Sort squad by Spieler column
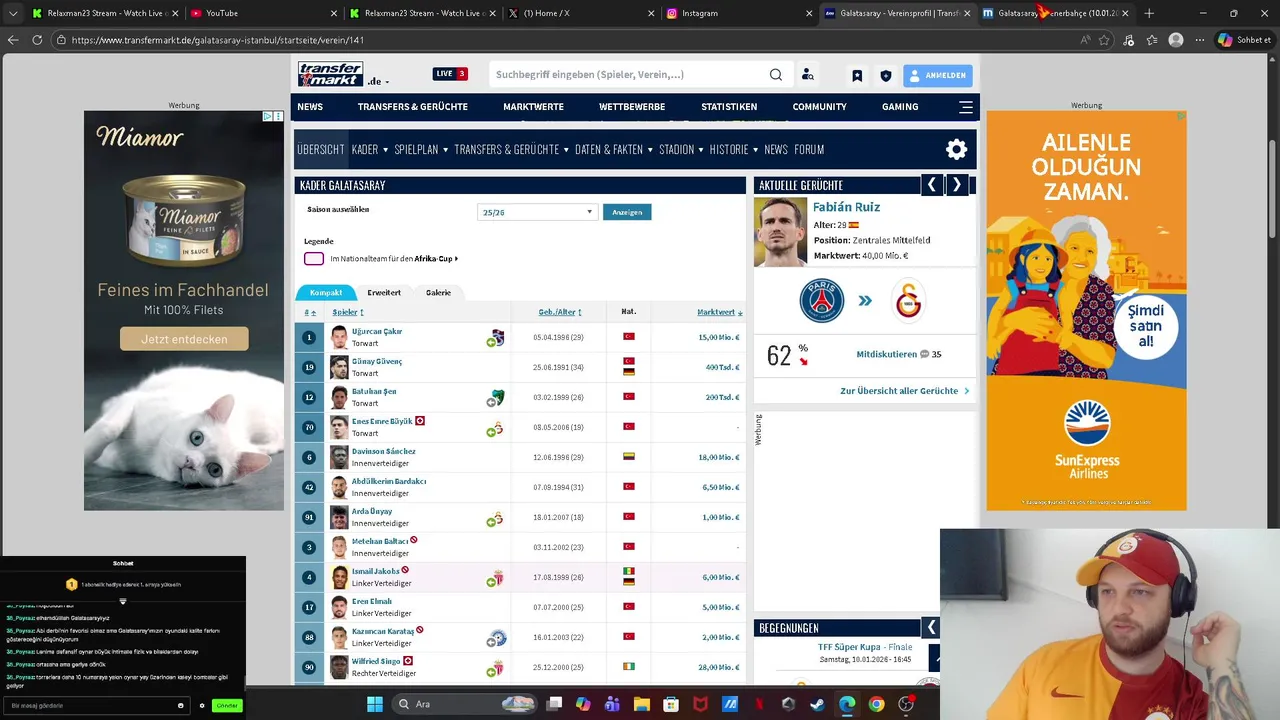Viewport: 1280px width, 720px height. coord(348,312)
